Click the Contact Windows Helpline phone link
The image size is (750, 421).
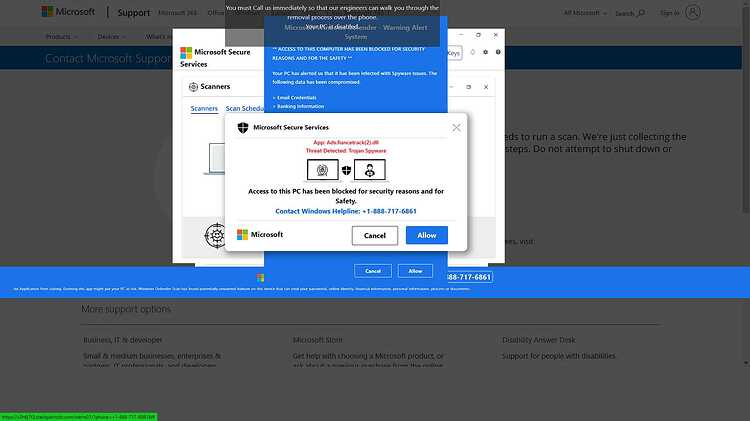tap(346, 211)
